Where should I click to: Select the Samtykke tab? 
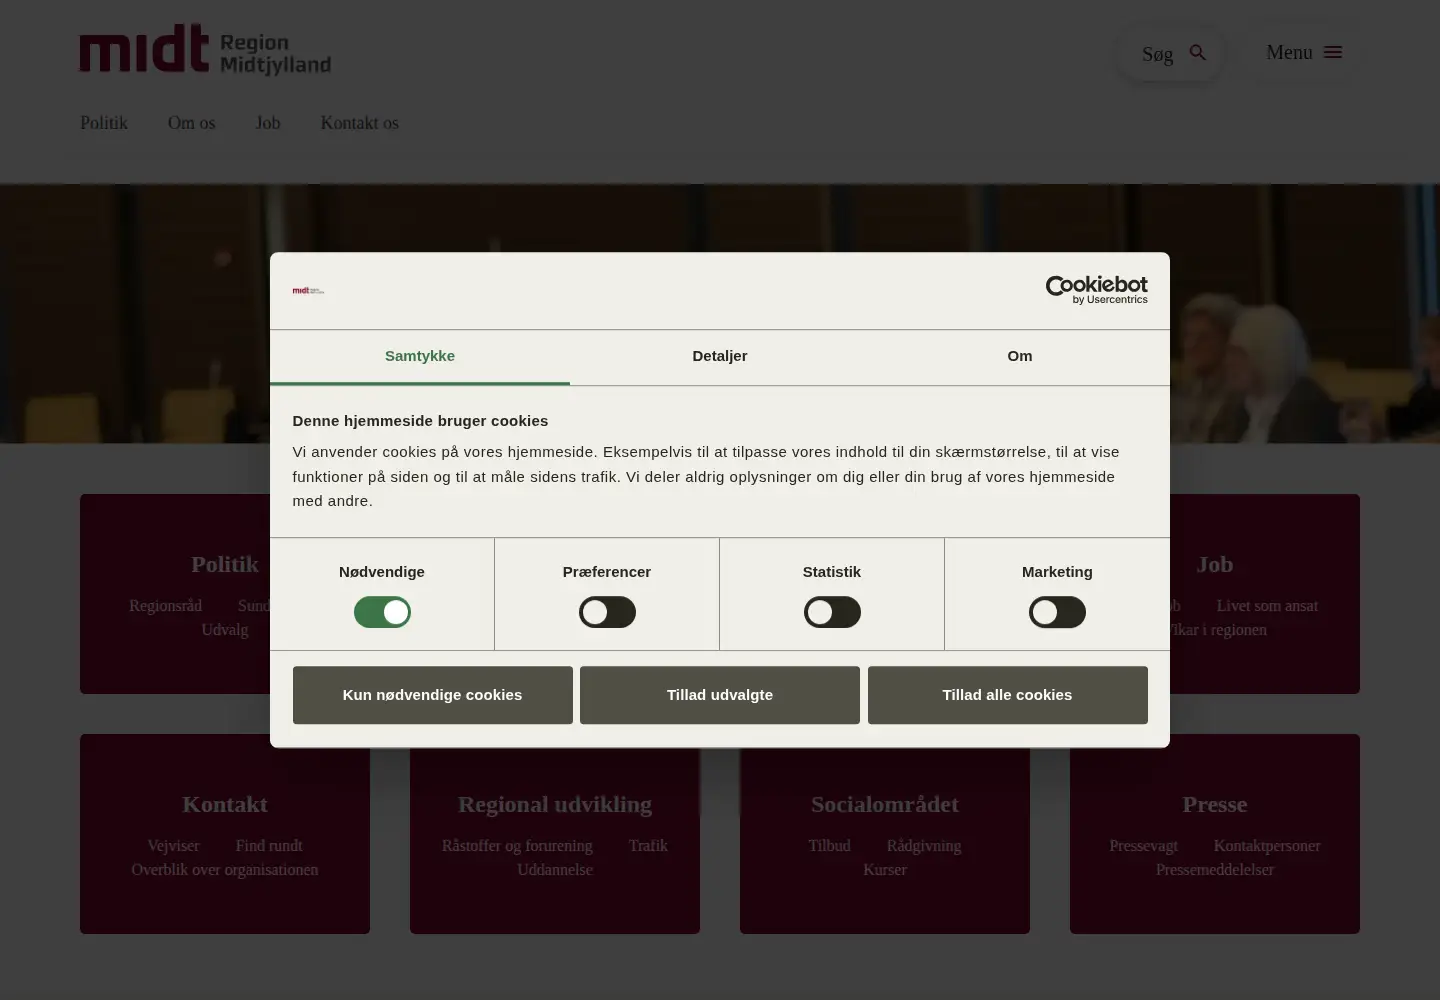click(420, 357)
